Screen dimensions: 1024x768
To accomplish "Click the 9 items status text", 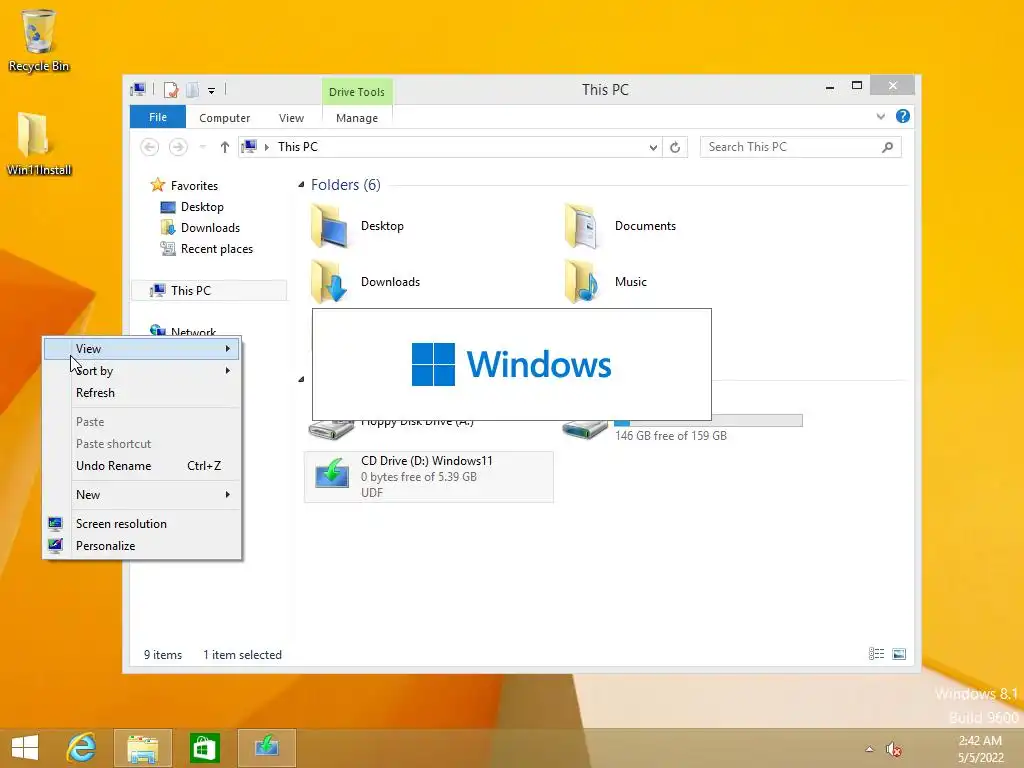I will (x=163, y=655).
